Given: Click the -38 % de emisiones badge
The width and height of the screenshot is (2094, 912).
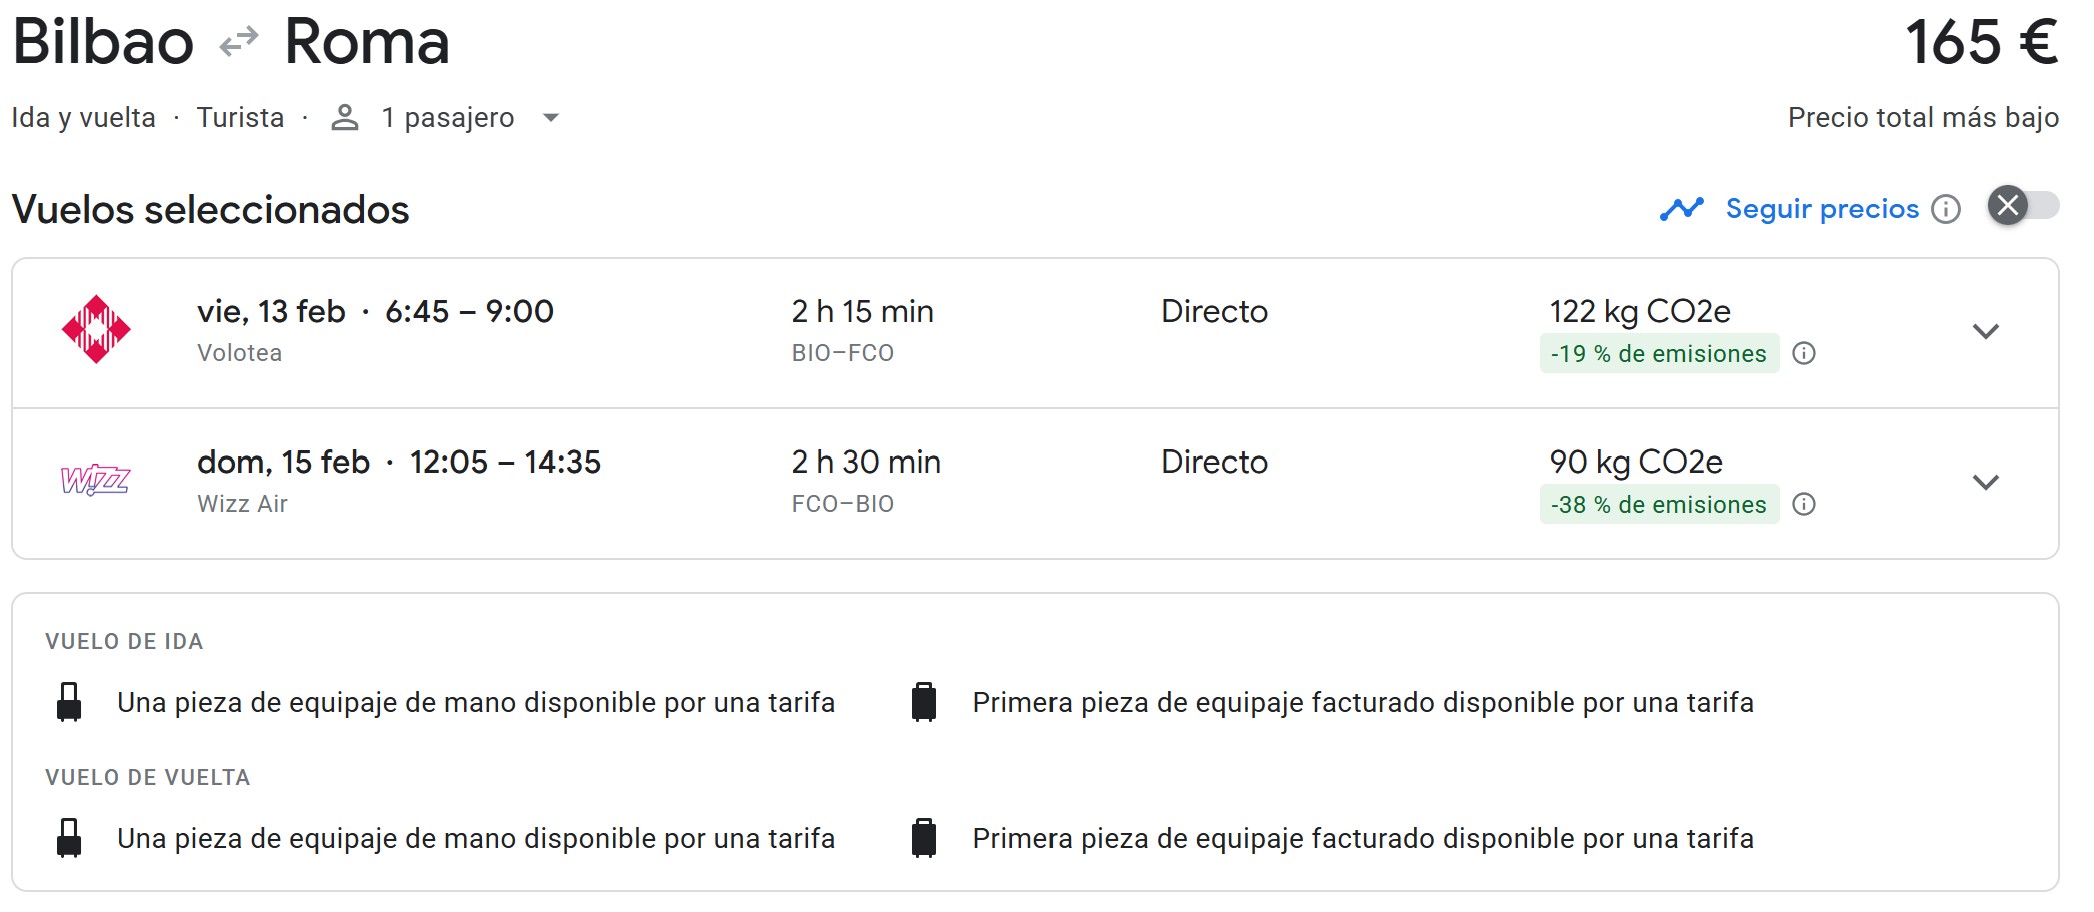Looking at the screenshot, I should tap(1658, 505).
